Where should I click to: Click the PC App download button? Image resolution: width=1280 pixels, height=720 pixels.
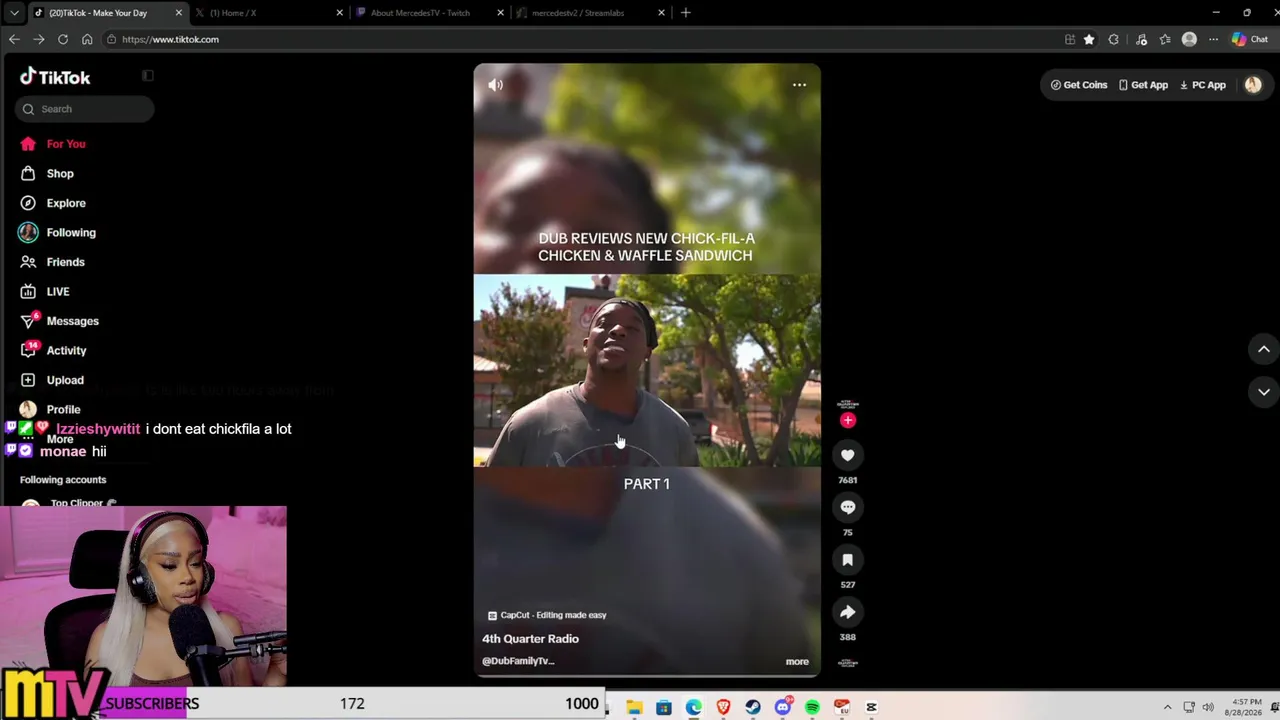[x=1202, y=85]
